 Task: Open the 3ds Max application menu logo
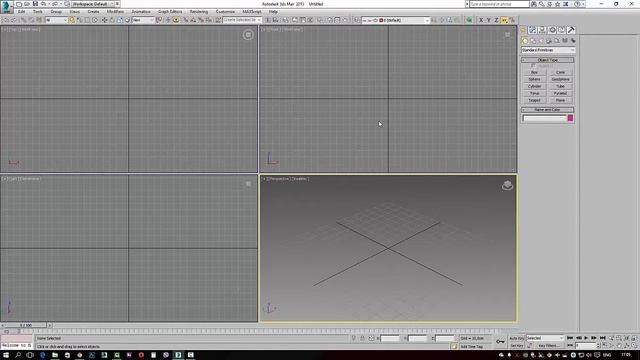6,6
